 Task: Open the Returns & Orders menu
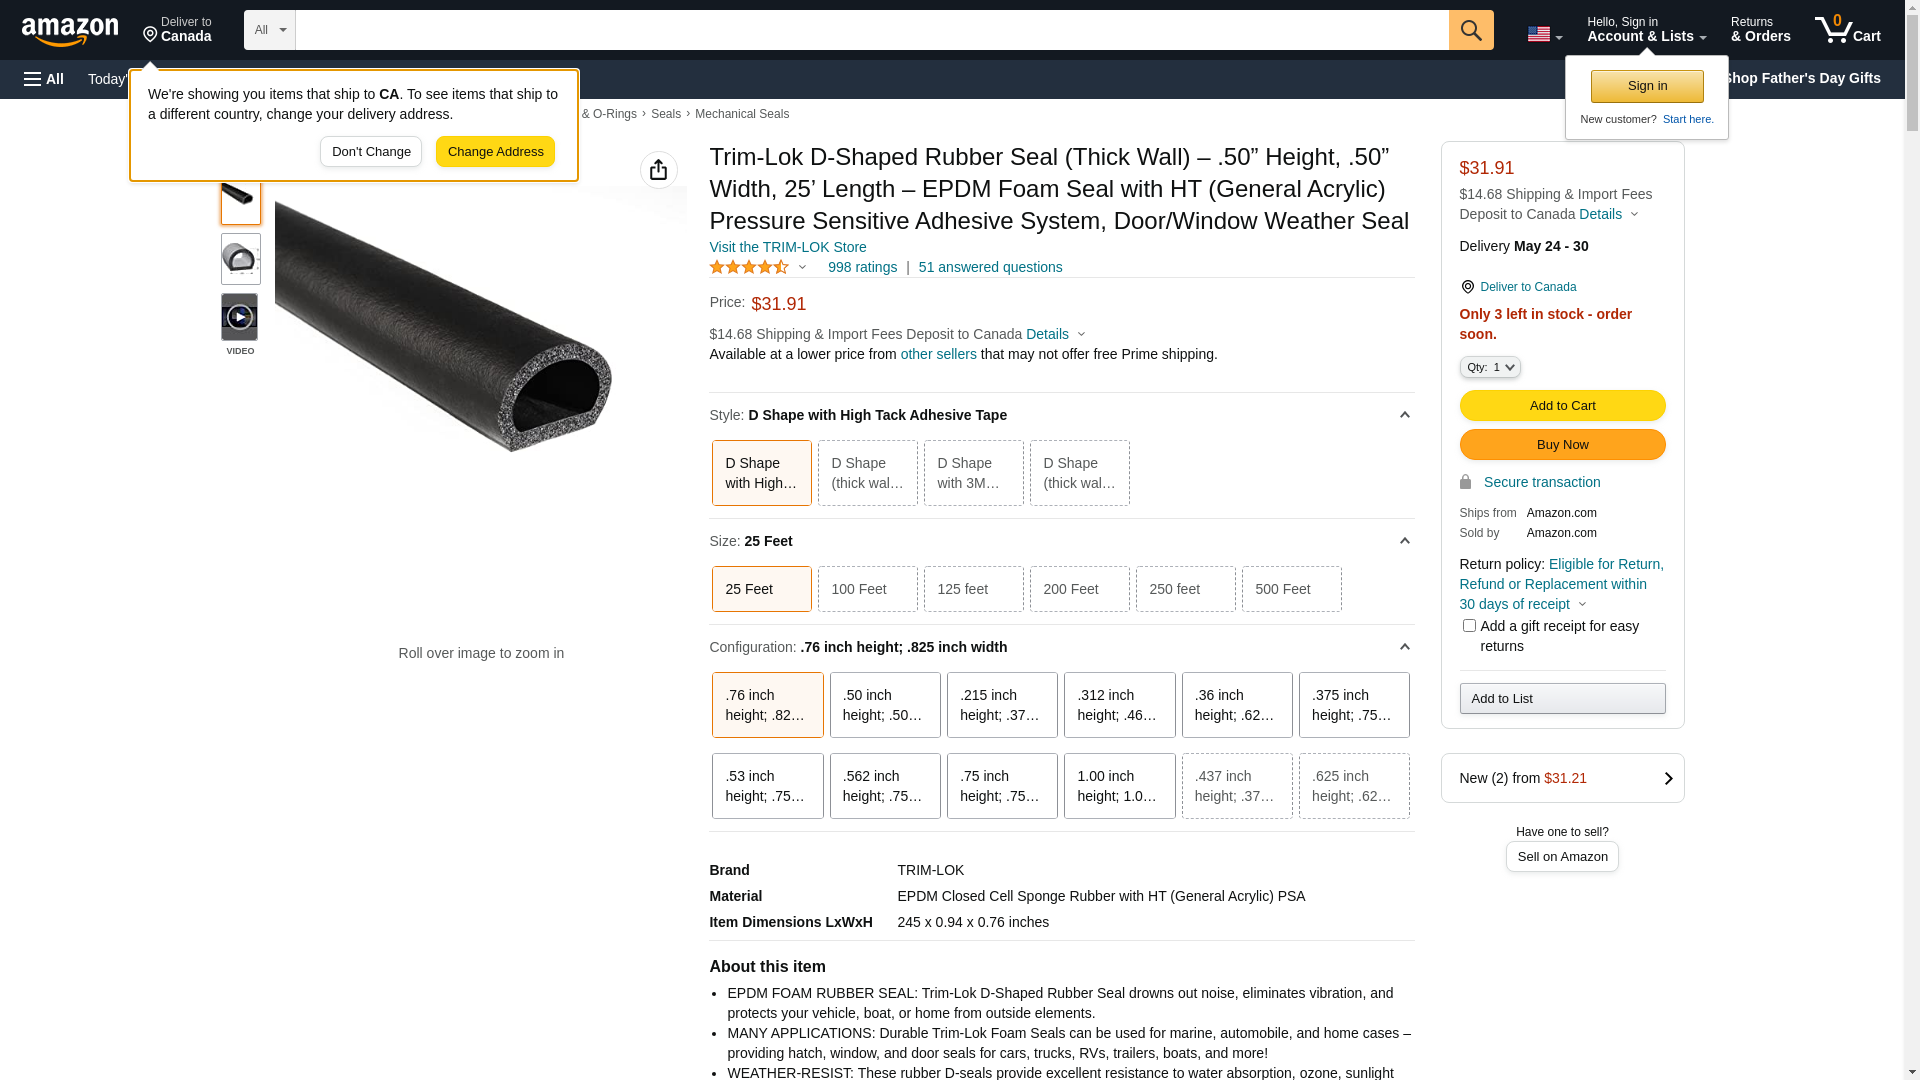[1760, 30]
